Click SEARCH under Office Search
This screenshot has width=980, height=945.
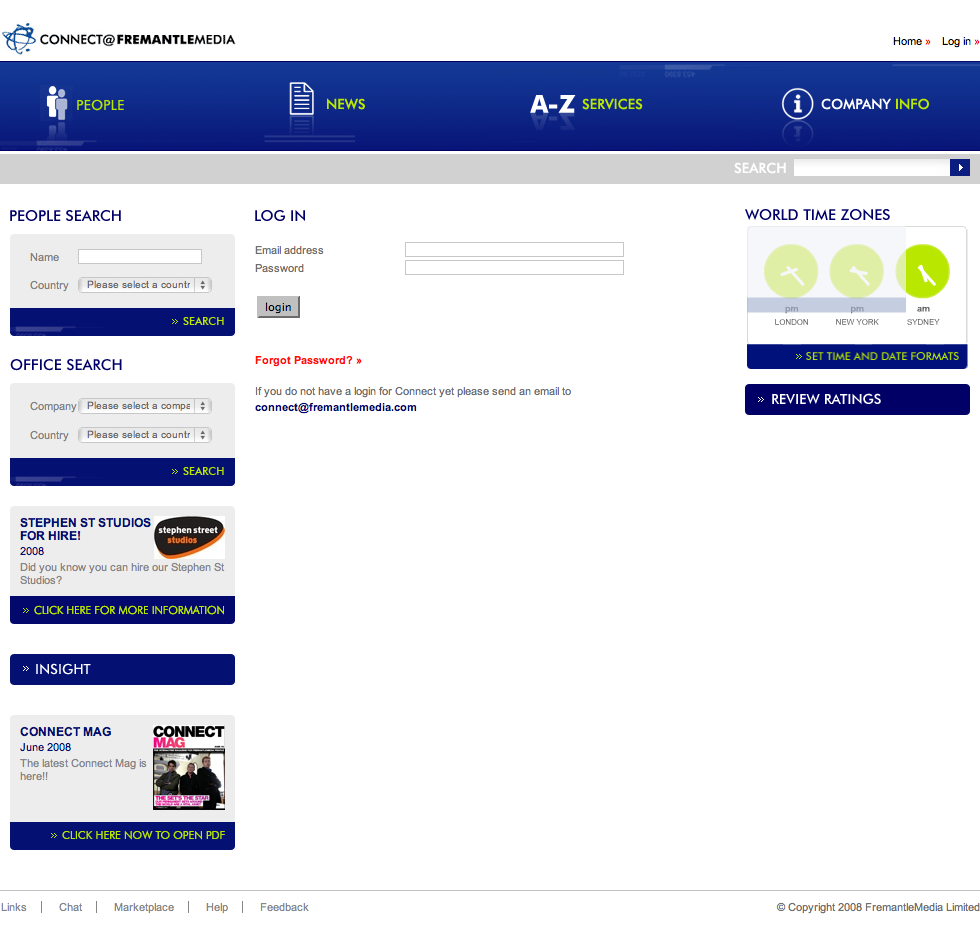pyautogui.click(x=198, y=471)
